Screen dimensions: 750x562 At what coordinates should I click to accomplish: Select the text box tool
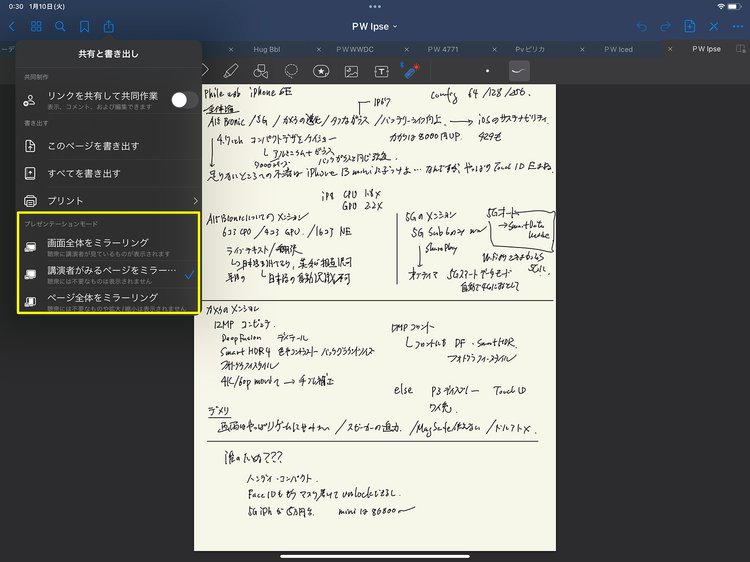381,71
